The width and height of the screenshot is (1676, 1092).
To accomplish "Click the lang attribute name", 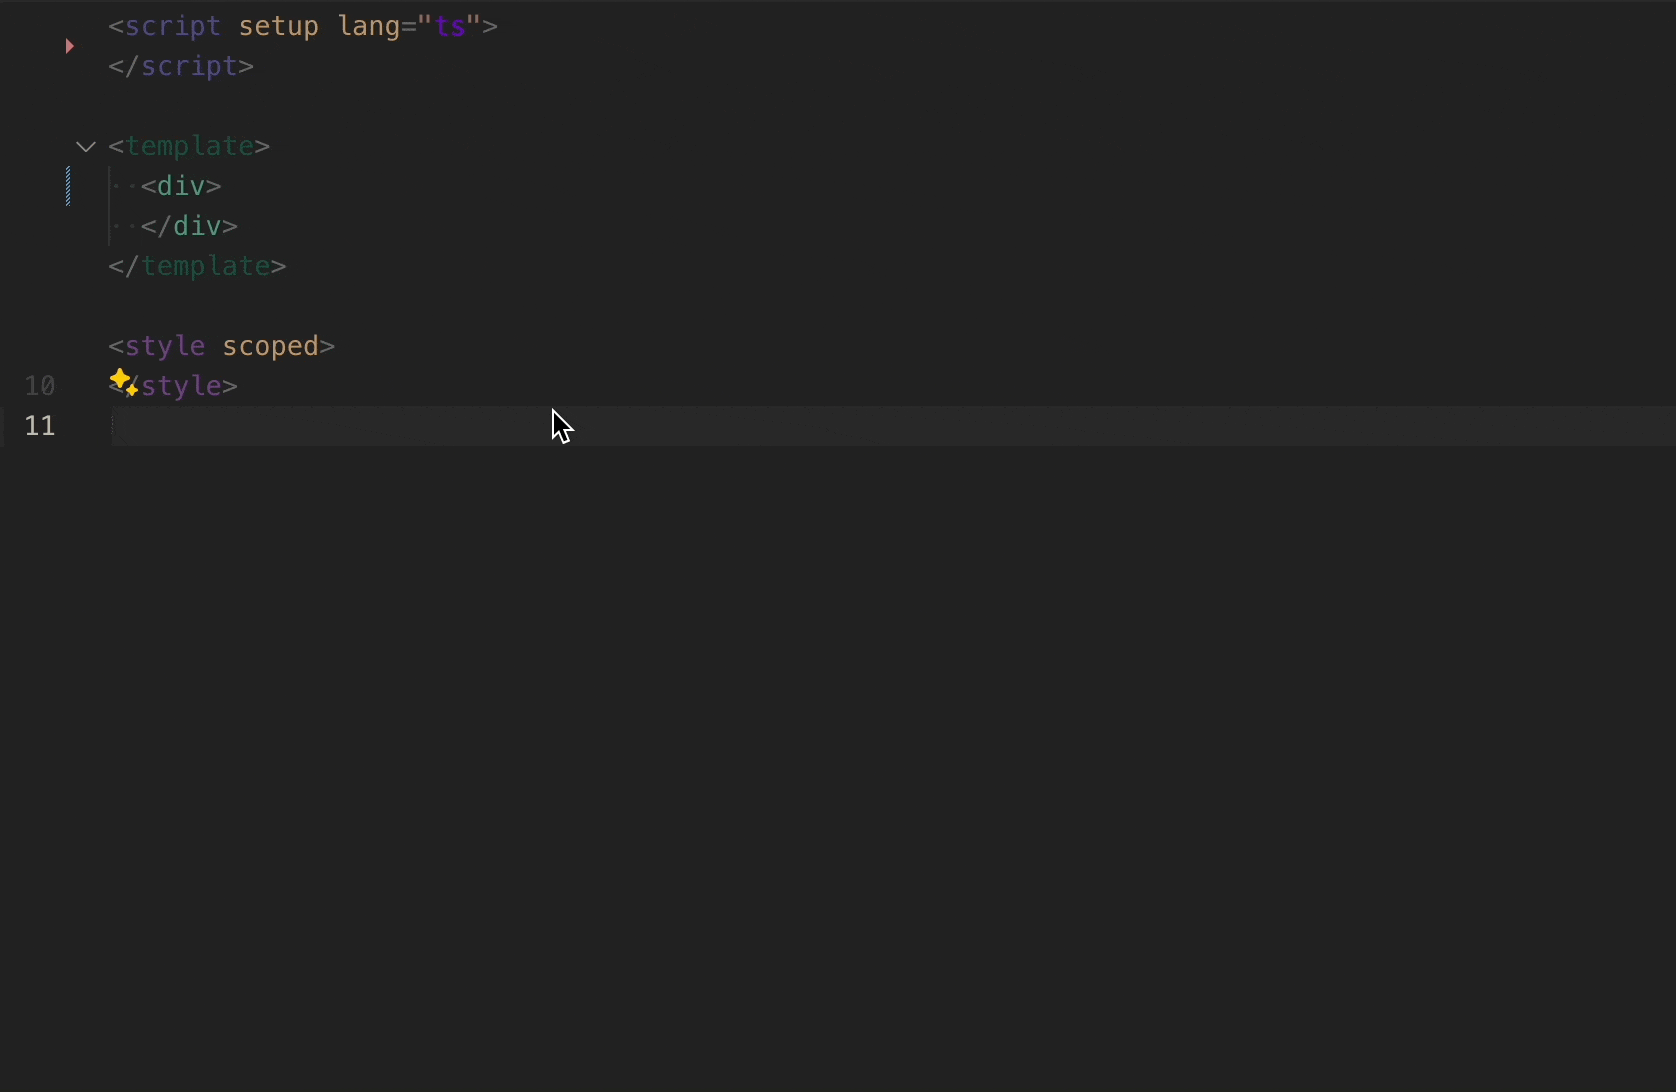I will pos(368,26).
